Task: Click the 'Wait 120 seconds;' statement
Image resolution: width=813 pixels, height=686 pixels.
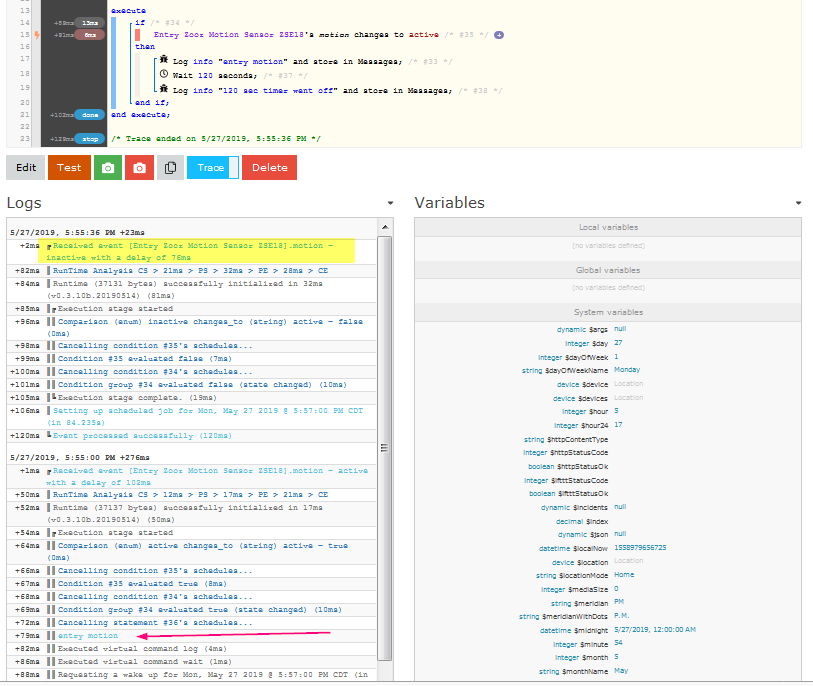Action: point(215,76)
